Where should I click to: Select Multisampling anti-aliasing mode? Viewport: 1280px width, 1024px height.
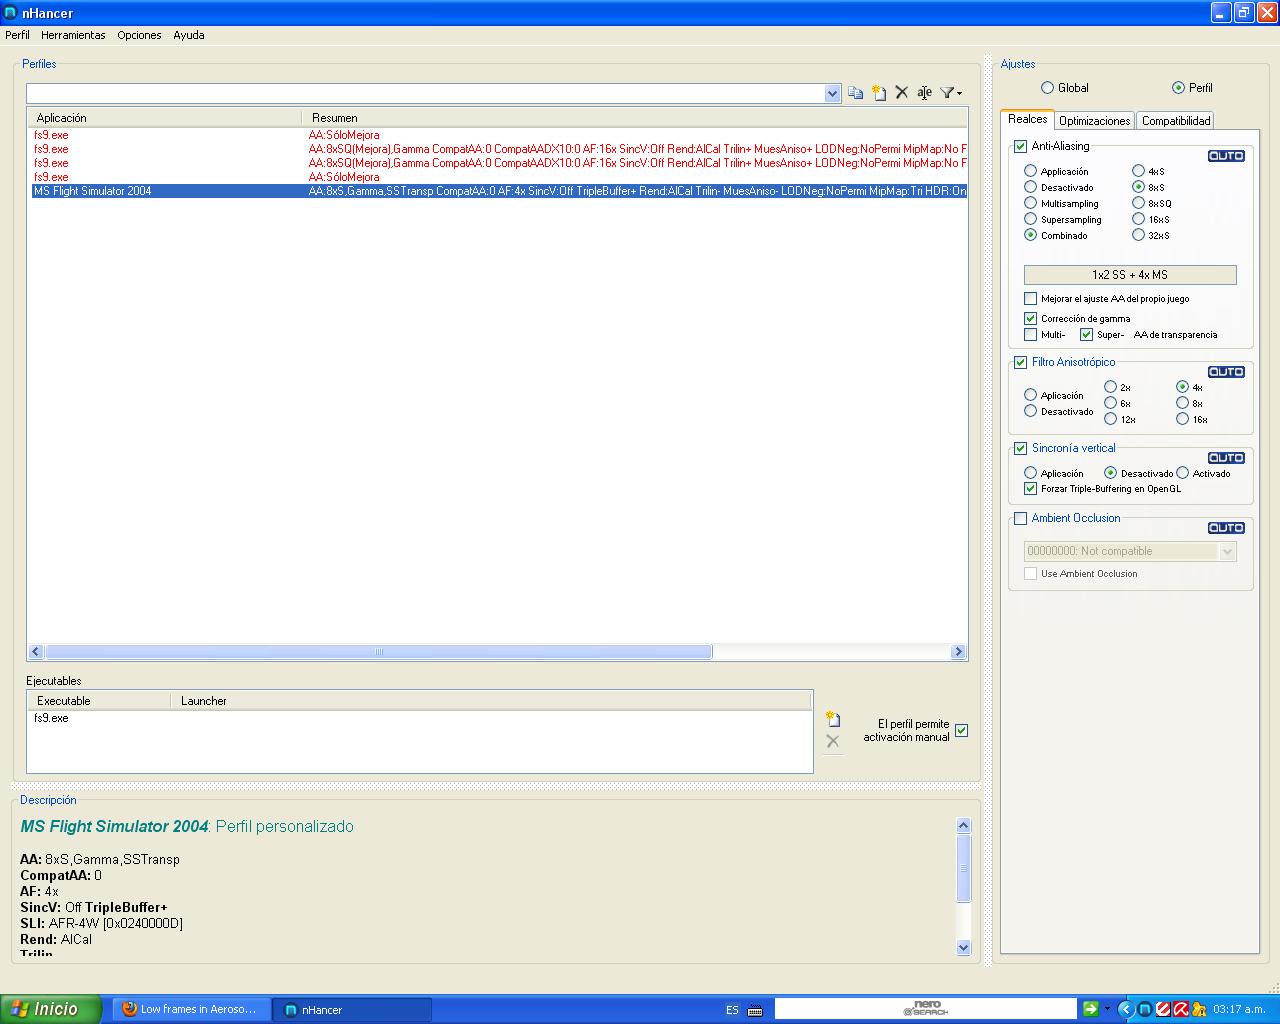click(x=1030, y=203)
